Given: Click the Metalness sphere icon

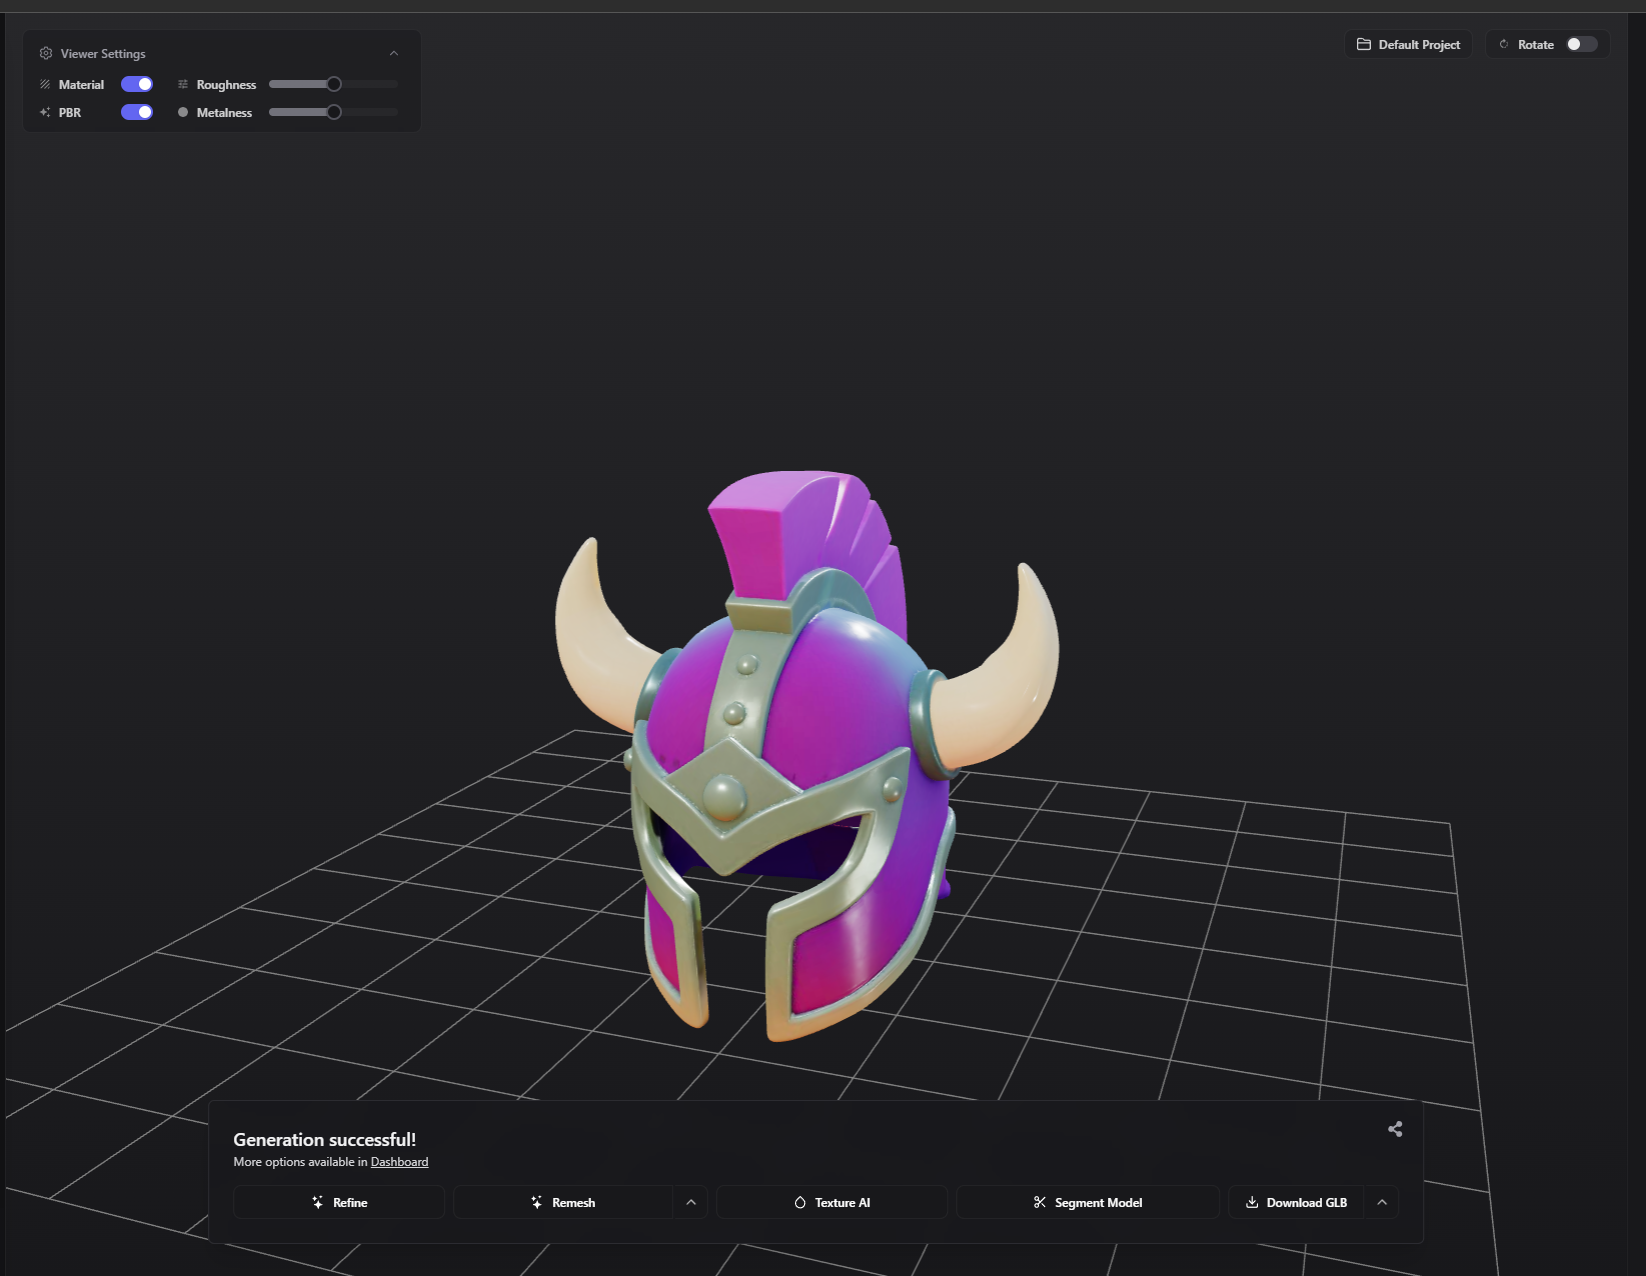Looking at the screenshot, I should pos(183,112).
